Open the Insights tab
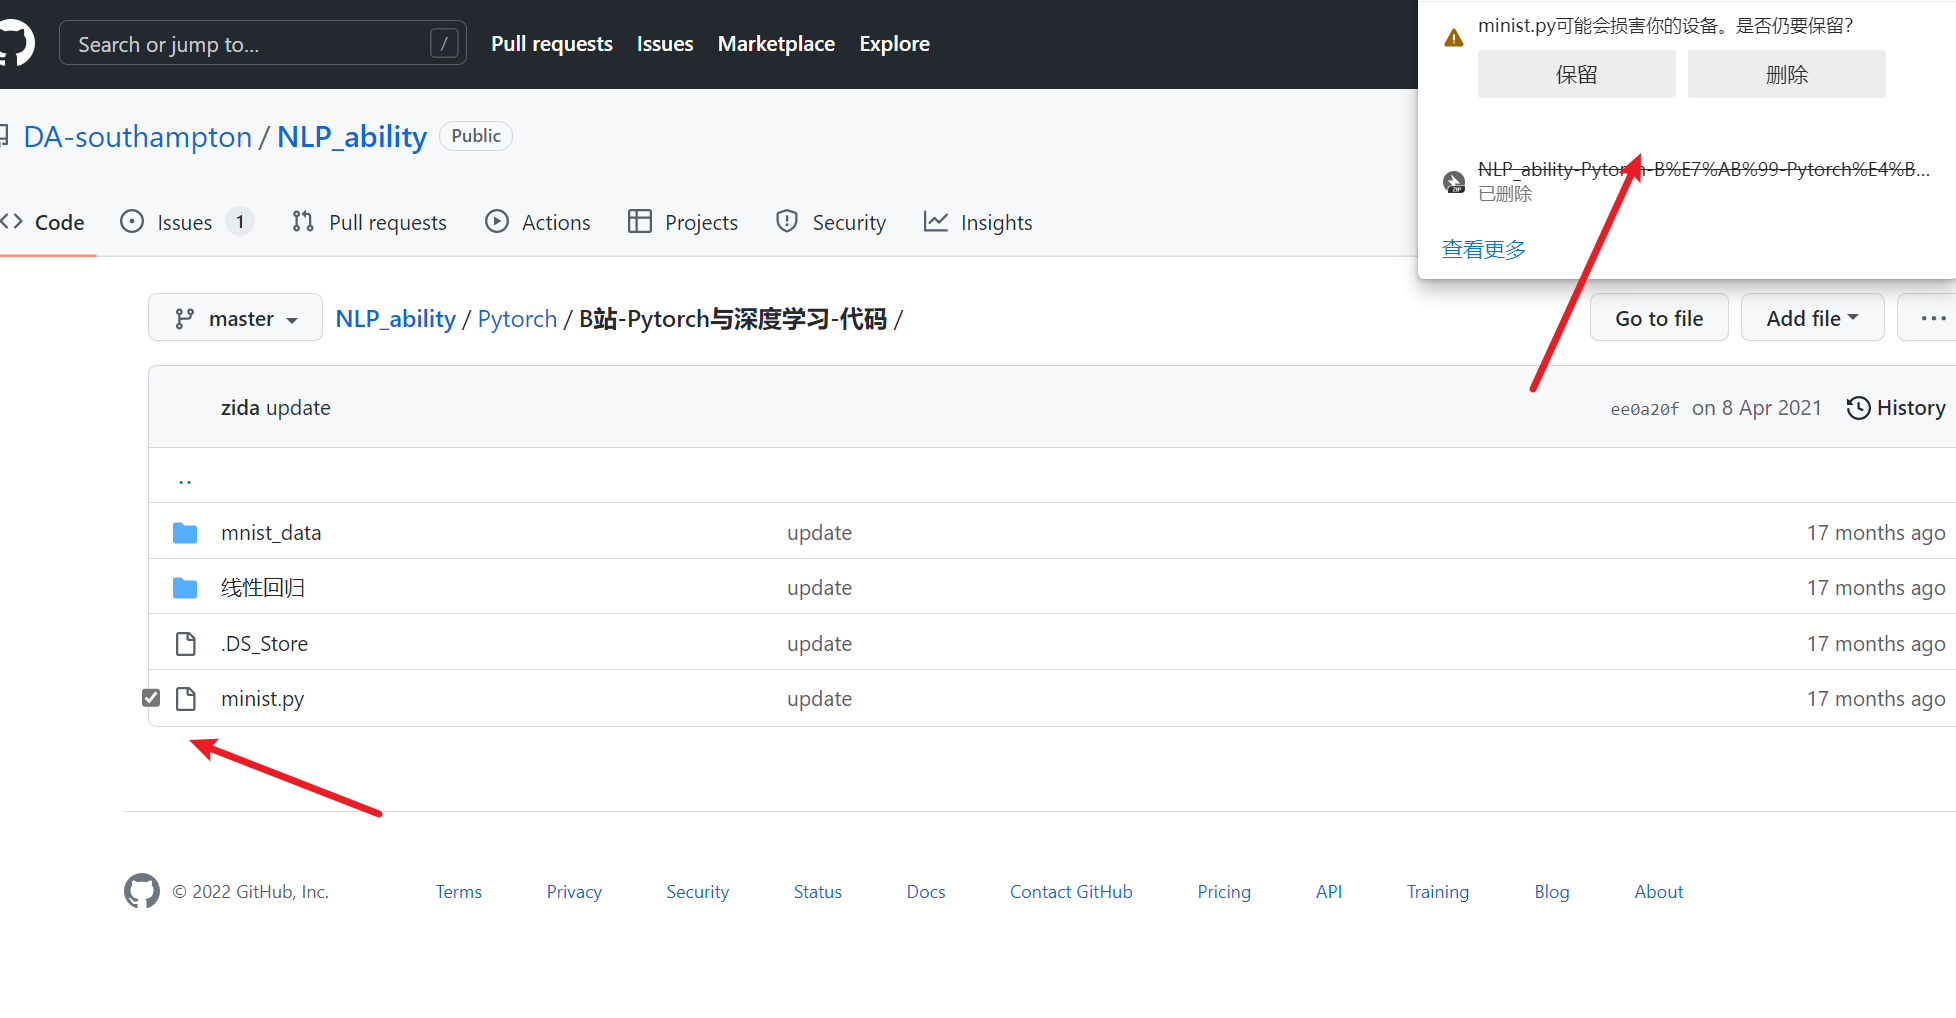The image size is (1956, 1018). point(978,222)
